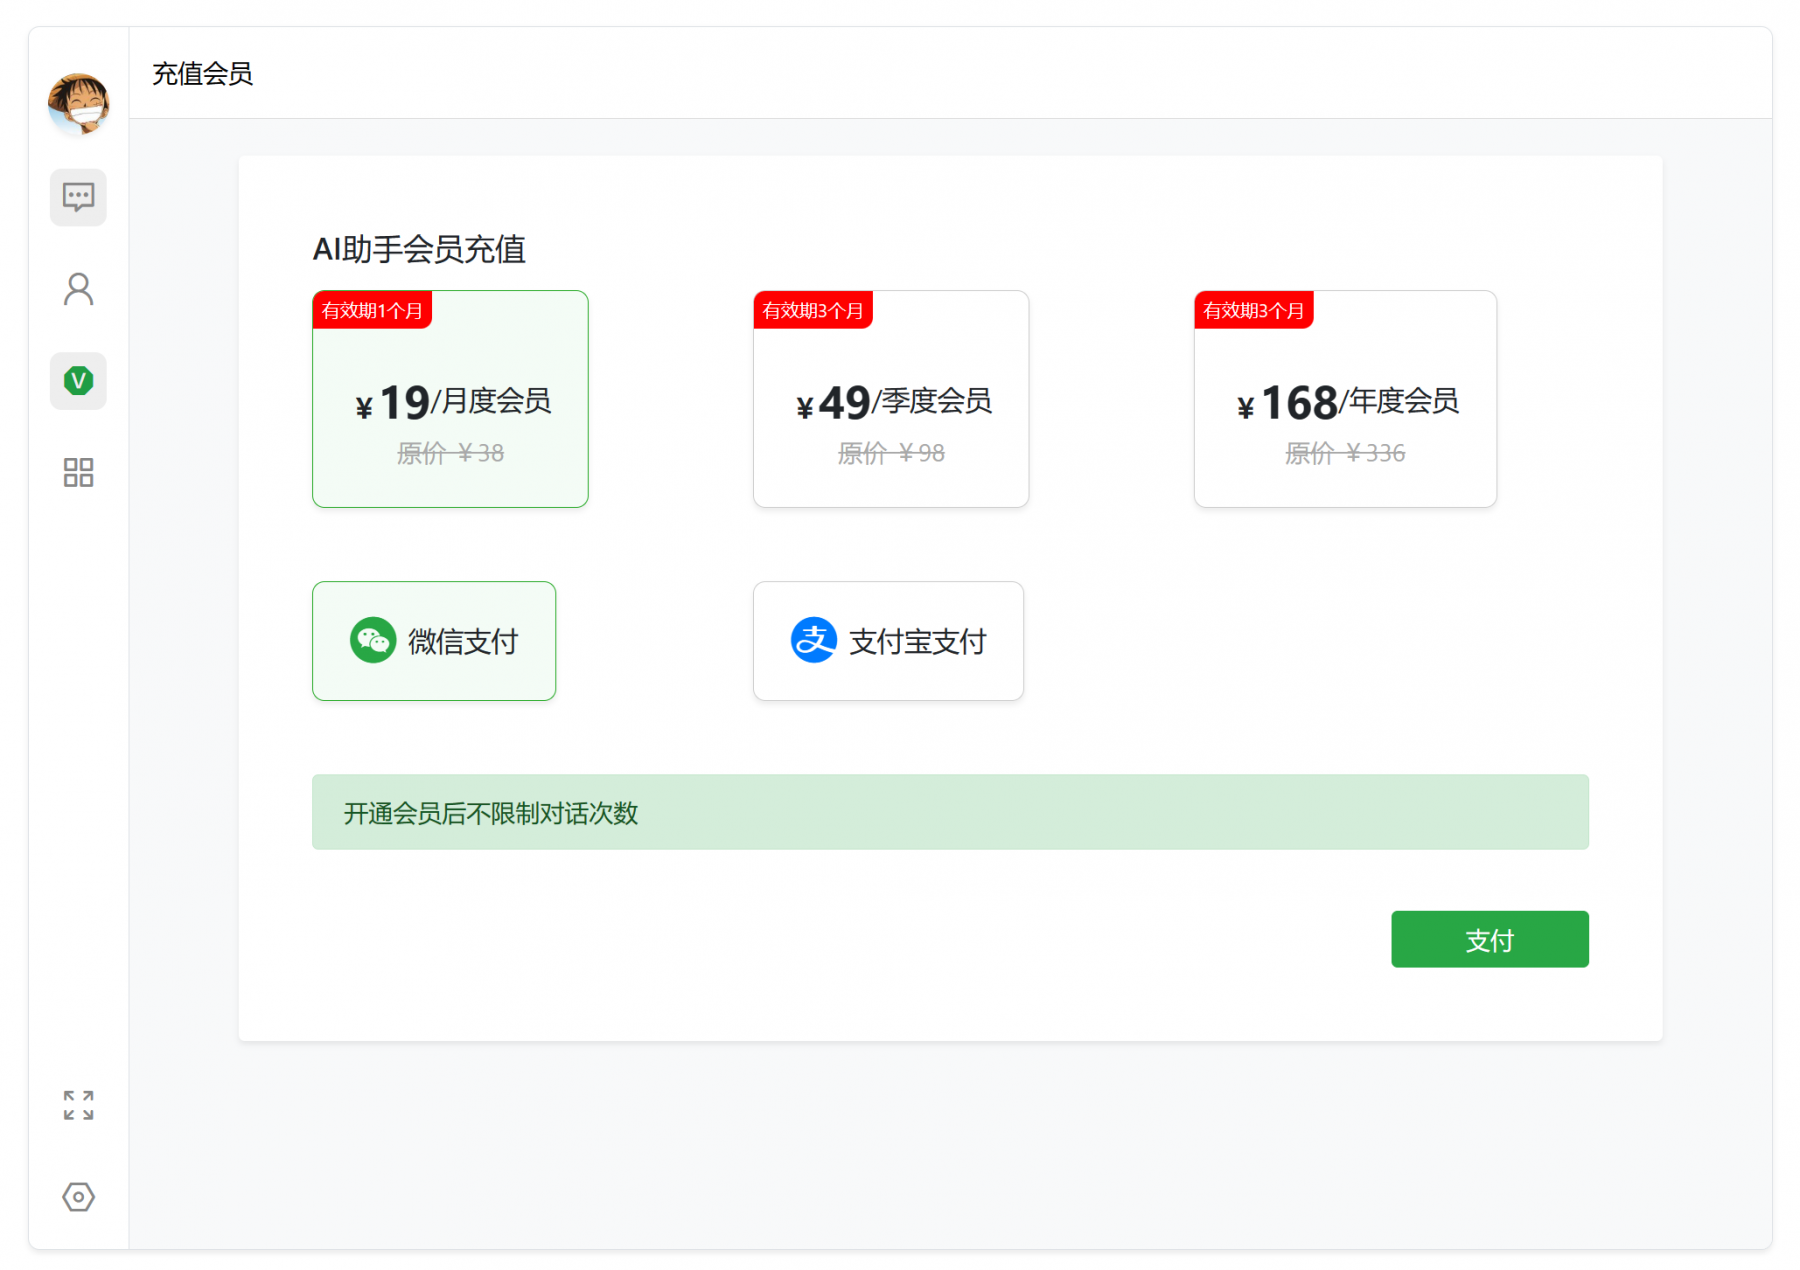Image resolution: width=1800 pixels, height=1270 pixels.
Task: Click the WeChat logo icon
Action: (373, 640)
